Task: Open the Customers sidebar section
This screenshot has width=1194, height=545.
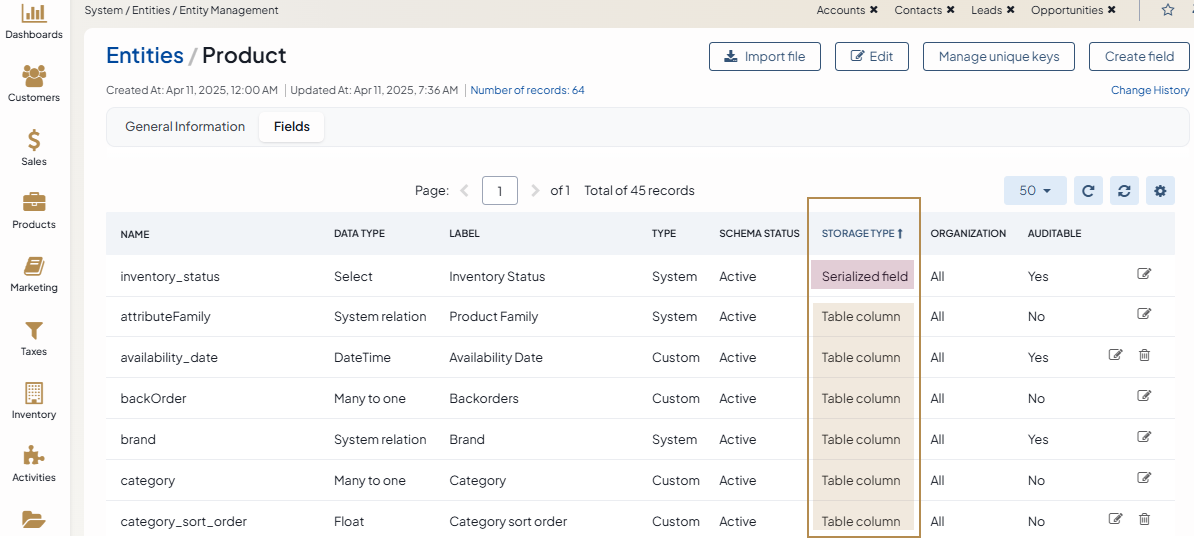Action: 34,84
